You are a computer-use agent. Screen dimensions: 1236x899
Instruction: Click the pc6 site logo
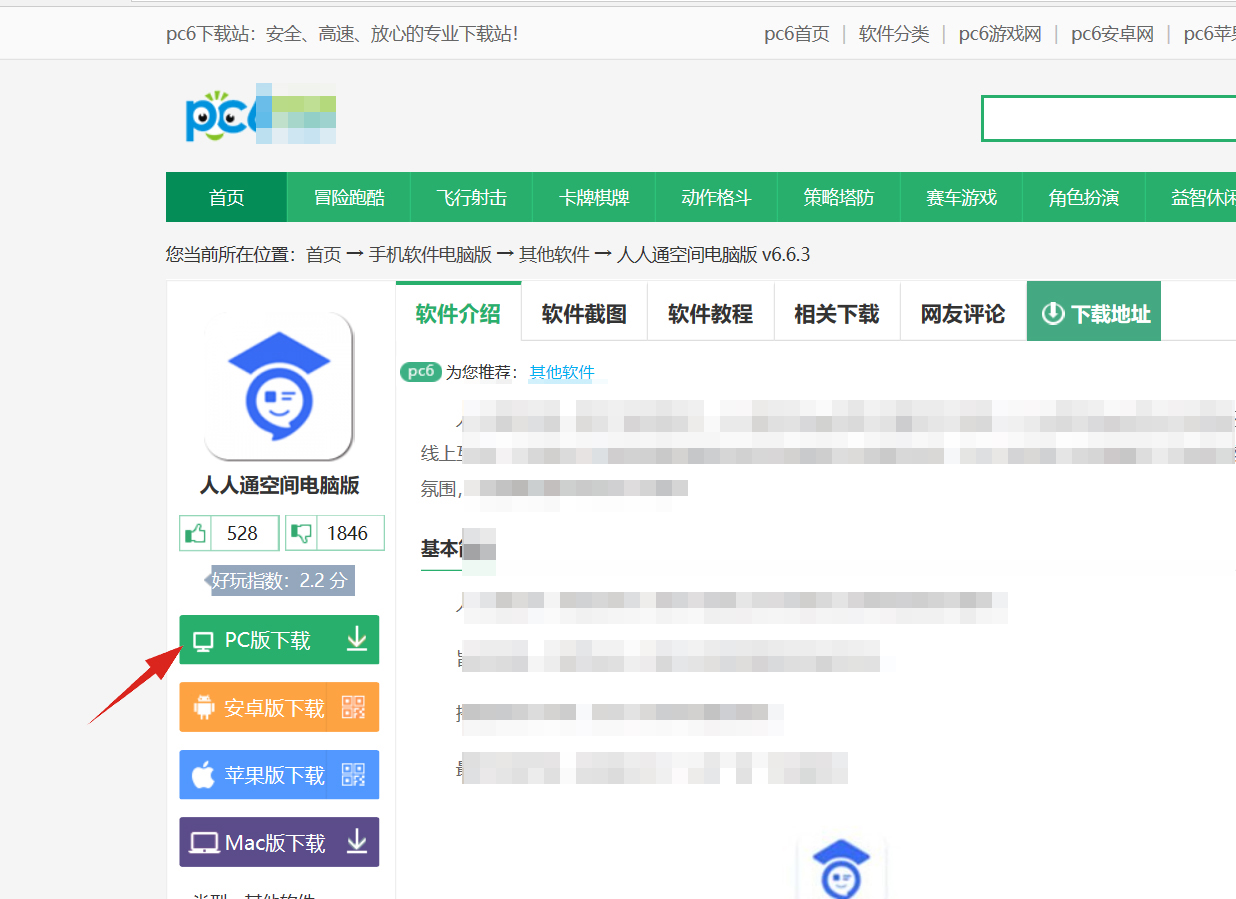pyautogui.click(x=260, y=116)
